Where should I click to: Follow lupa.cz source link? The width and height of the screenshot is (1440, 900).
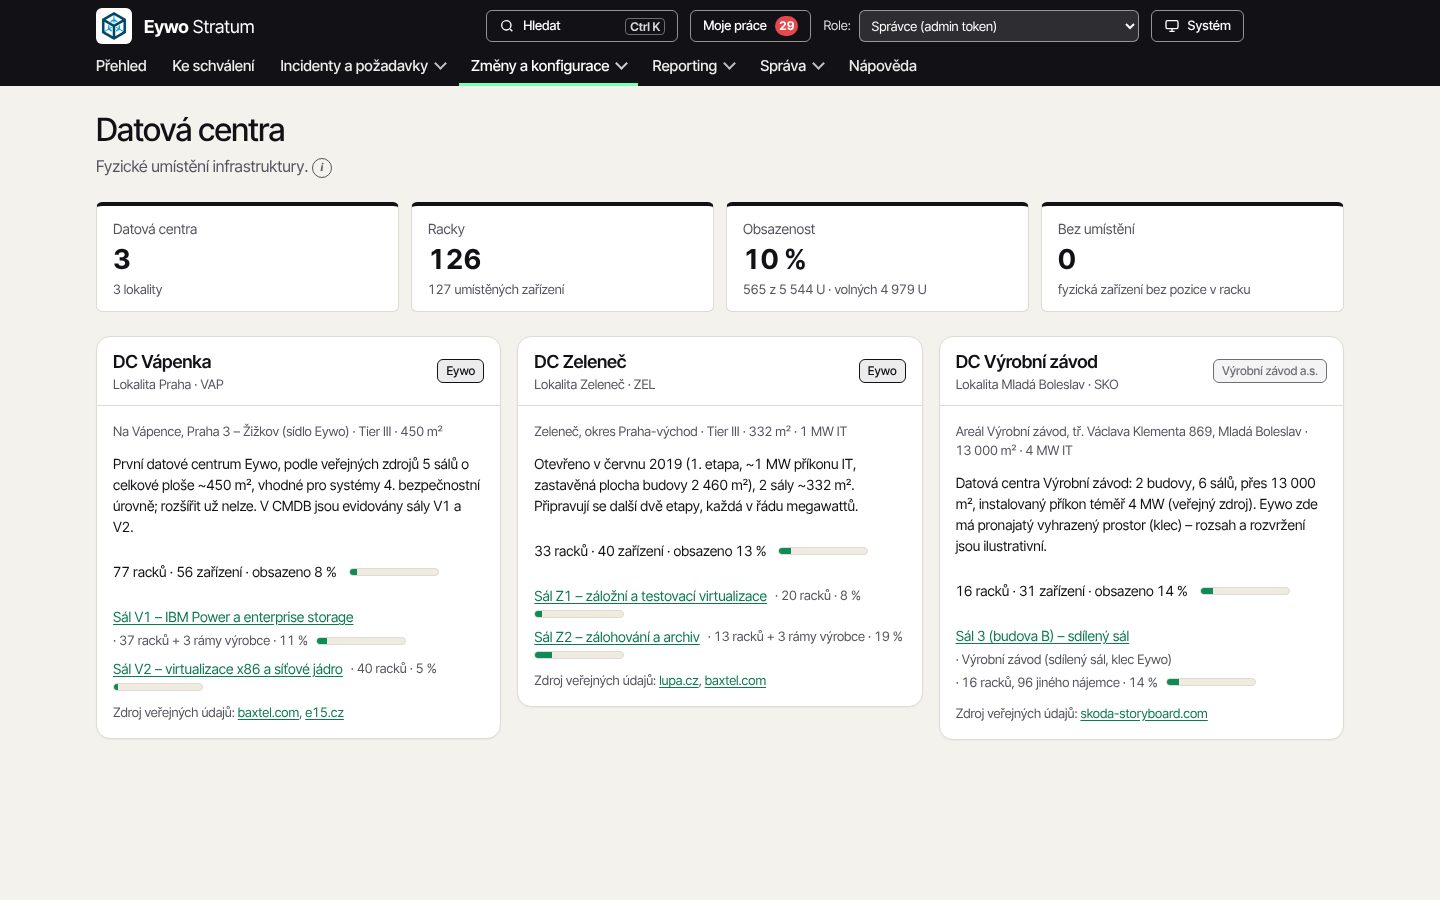point(679,681)
